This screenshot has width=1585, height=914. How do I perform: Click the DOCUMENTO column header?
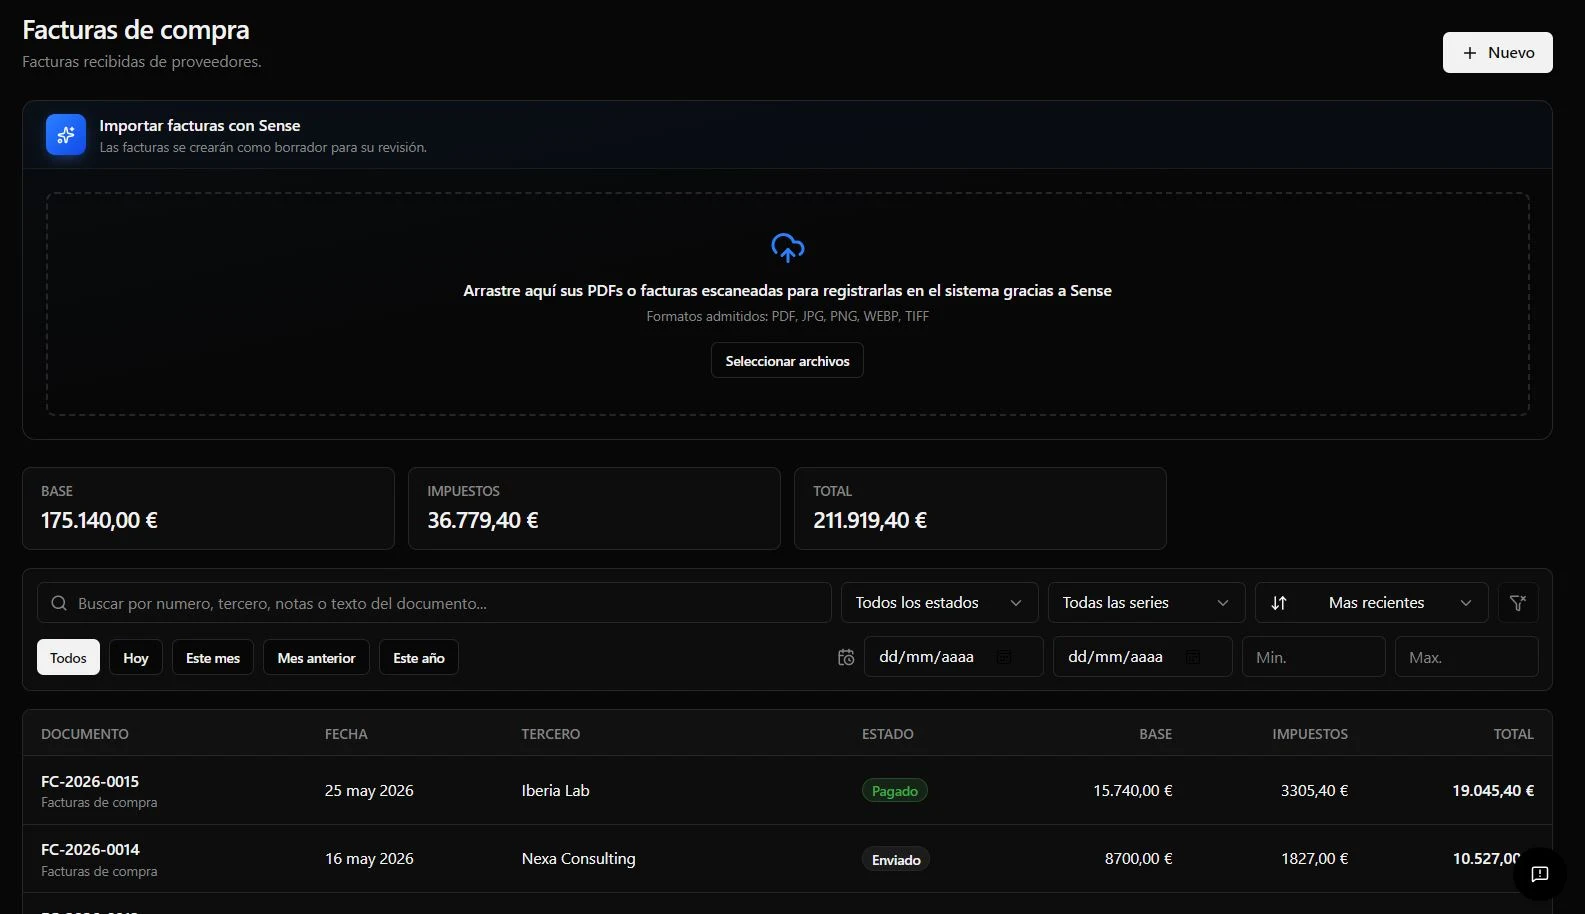(x=85, y=734)
